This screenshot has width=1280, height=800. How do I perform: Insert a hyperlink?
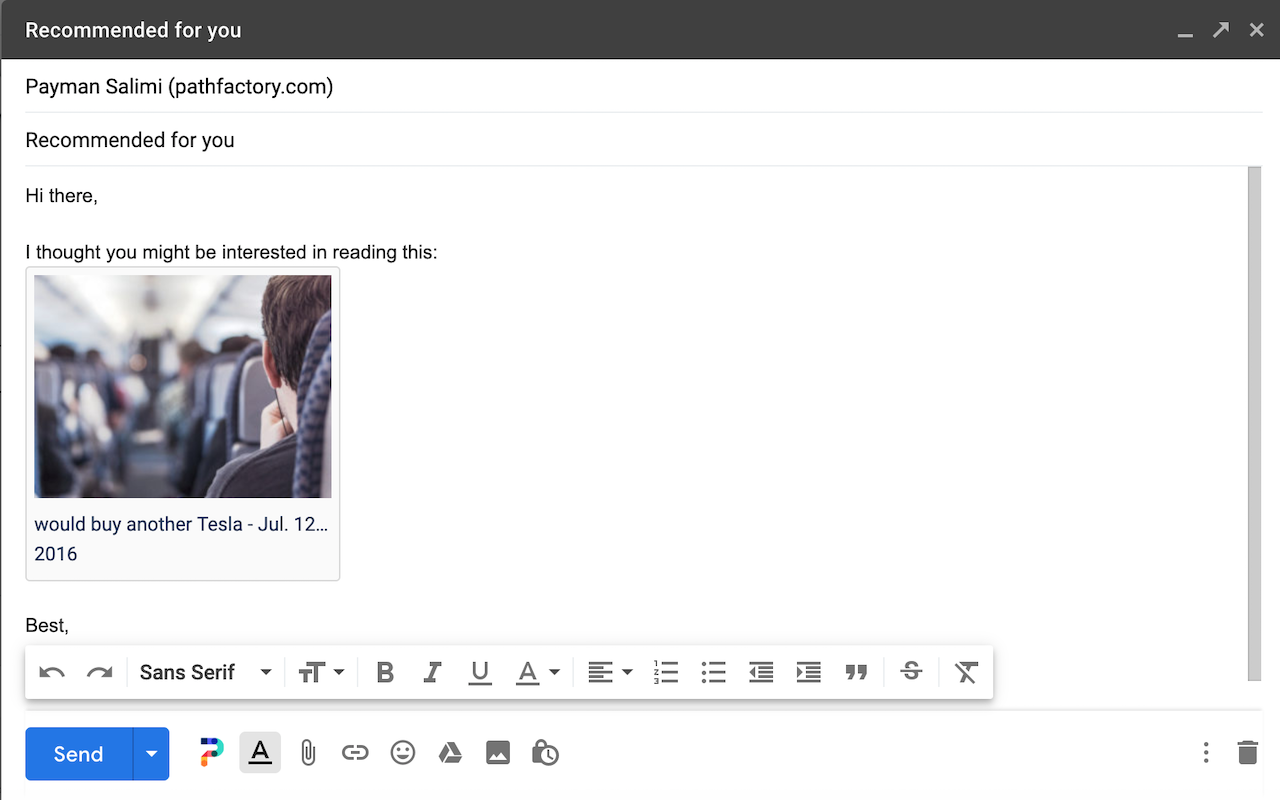(x=356, y=752)
